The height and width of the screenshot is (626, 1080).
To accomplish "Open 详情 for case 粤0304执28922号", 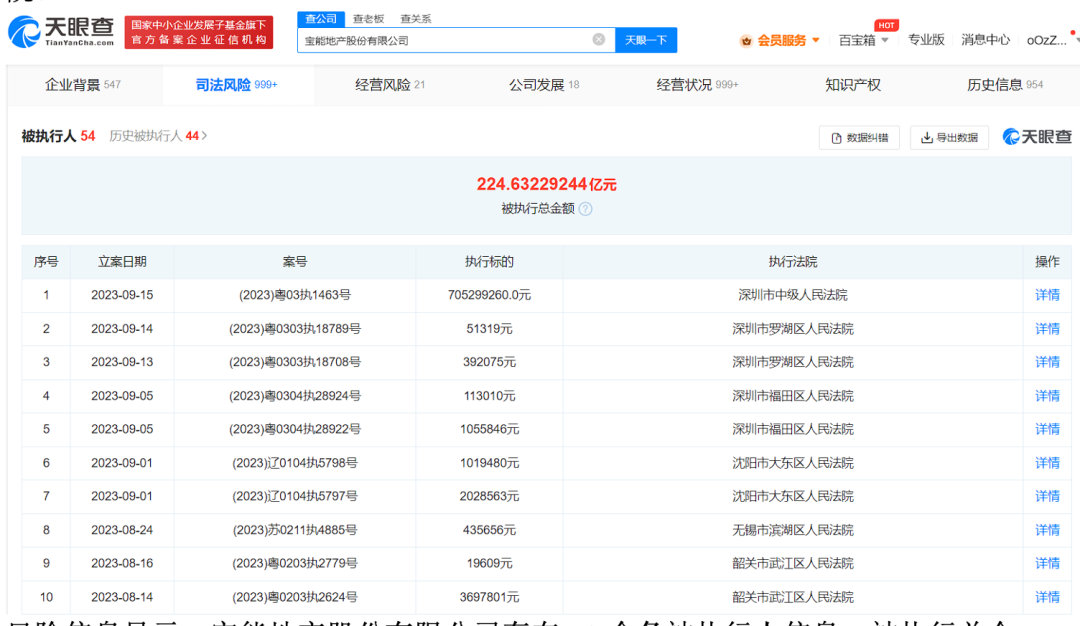I will pos(1047,429).
